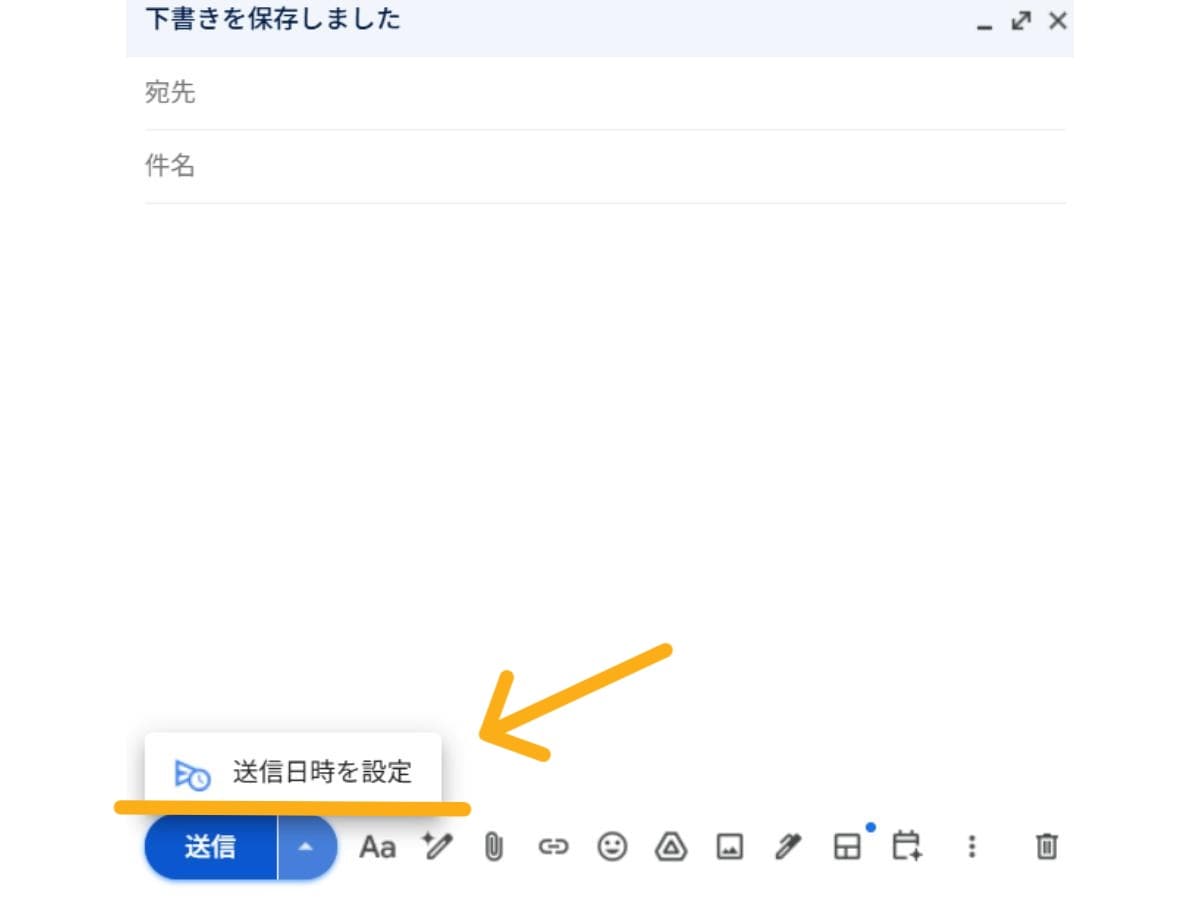Propose meeting times with the calendar icon
This screenshot has width=1200, height=900.
coord(905,846)
